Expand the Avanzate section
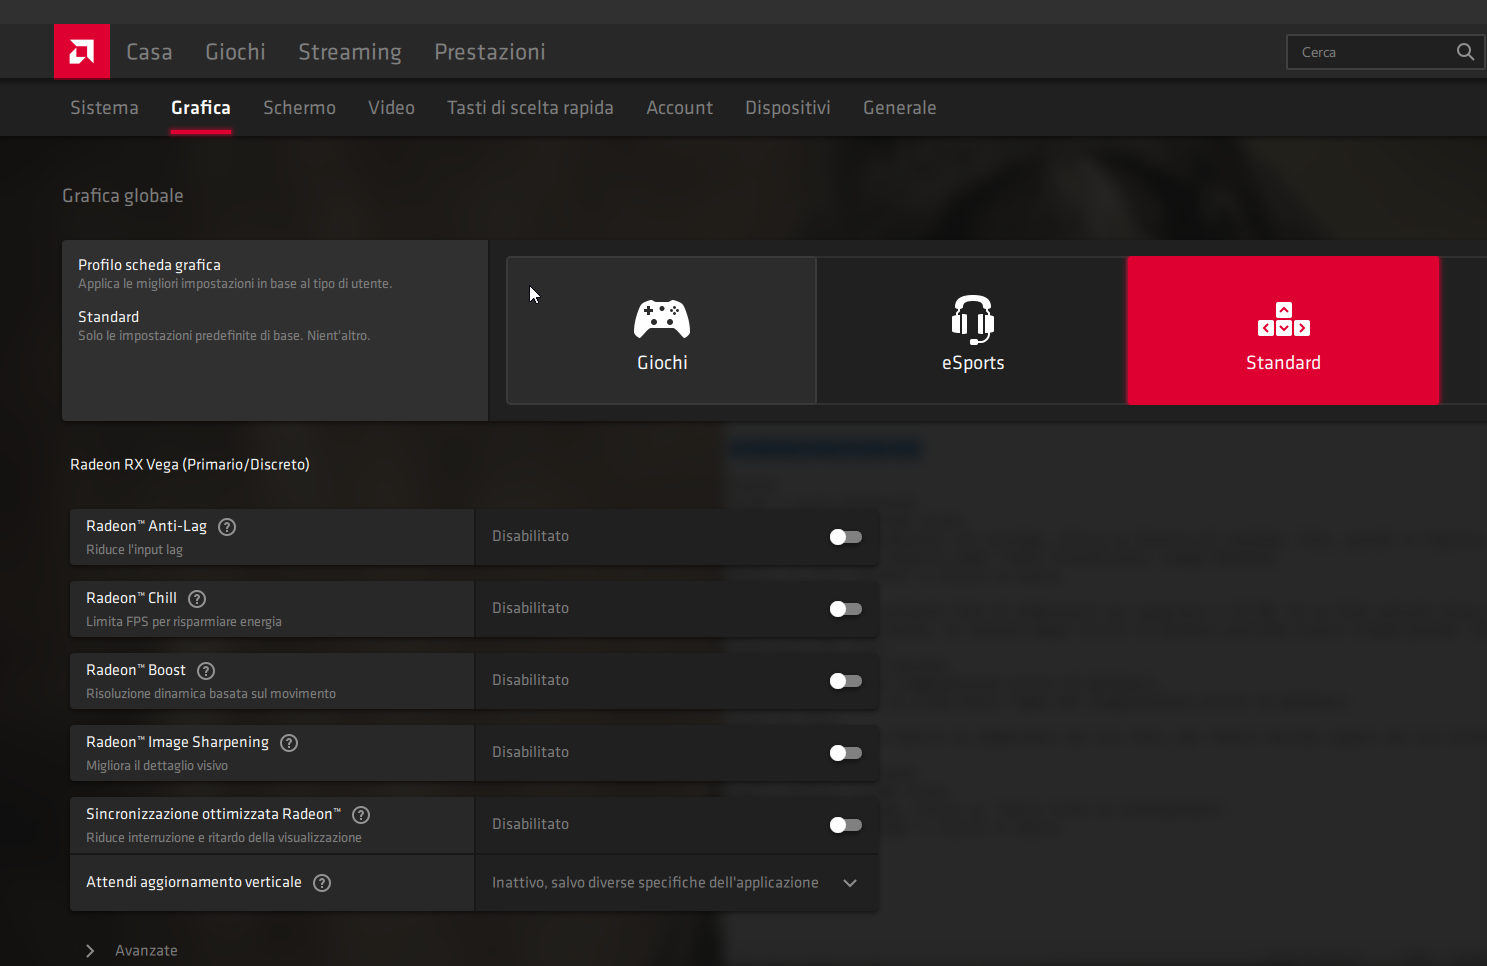Image resolution: width=1487 pixels, height=966 pixels. 133,951
